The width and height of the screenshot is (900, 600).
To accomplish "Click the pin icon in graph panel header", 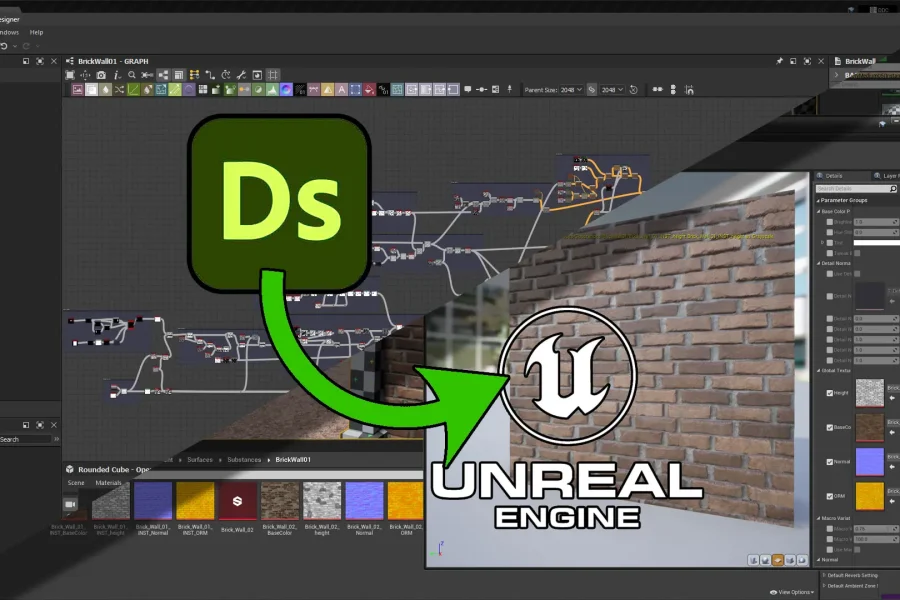I will click(779, 61).
